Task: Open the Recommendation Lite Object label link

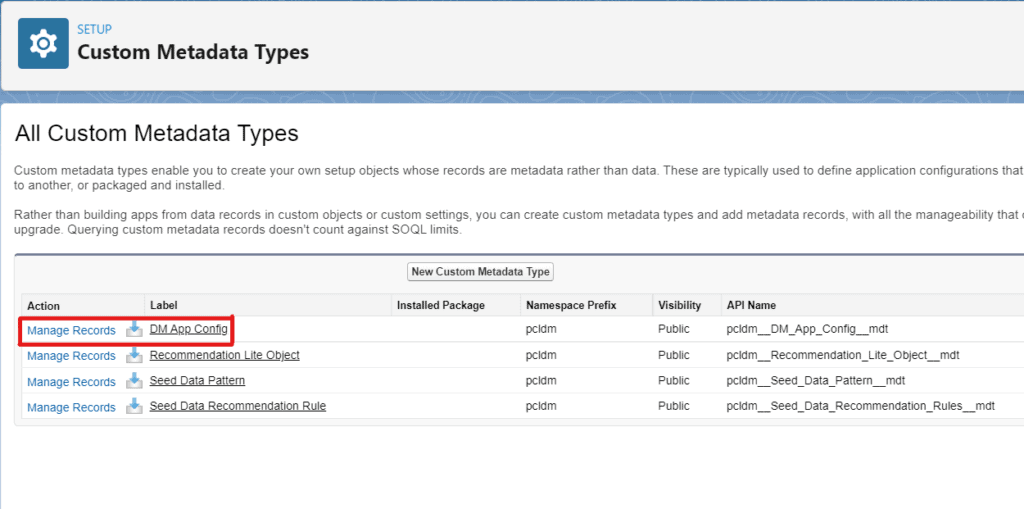Action: 224,355
